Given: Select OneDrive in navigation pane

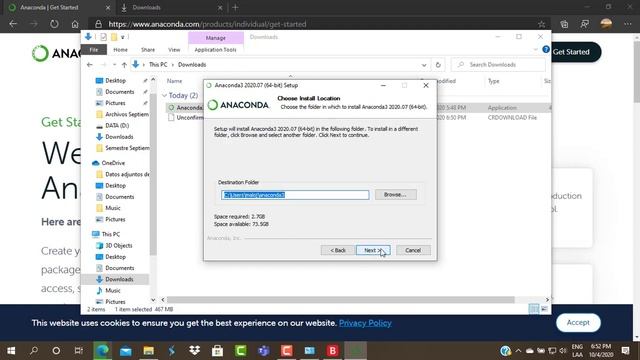Looking at the screenshot, I should point(113,163).
